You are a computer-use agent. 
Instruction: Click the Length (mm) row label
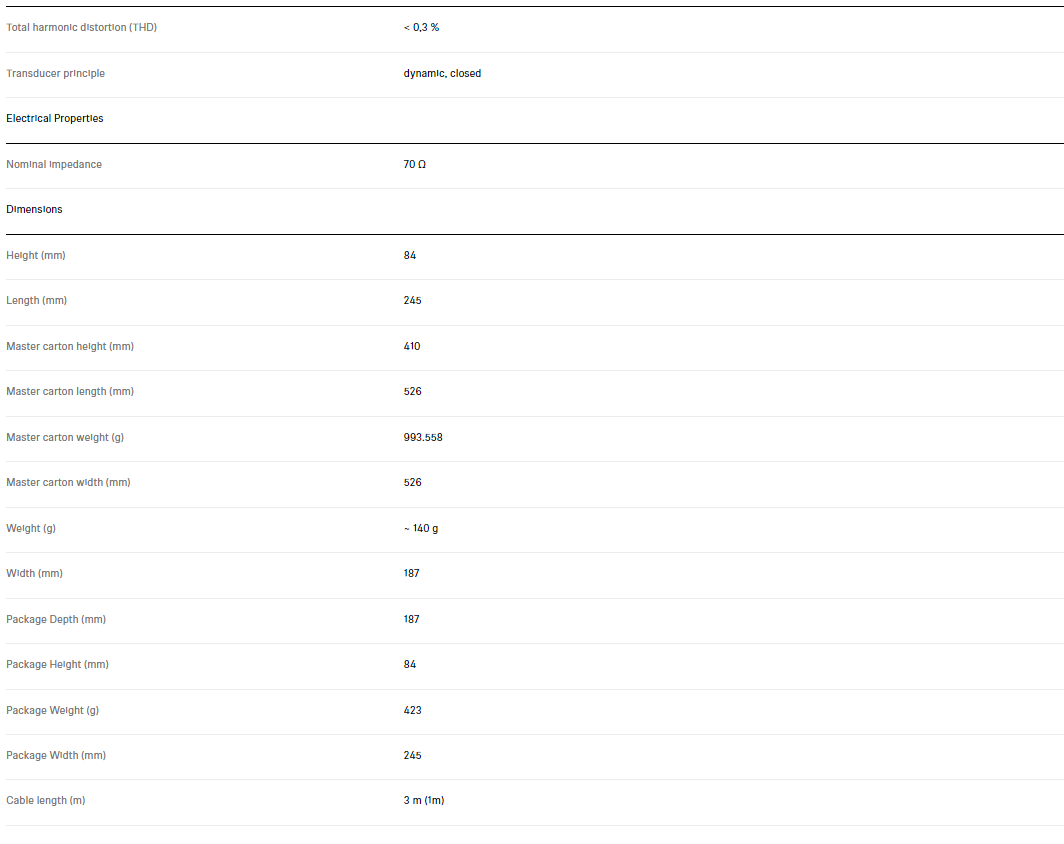click(x=37, y=300)
